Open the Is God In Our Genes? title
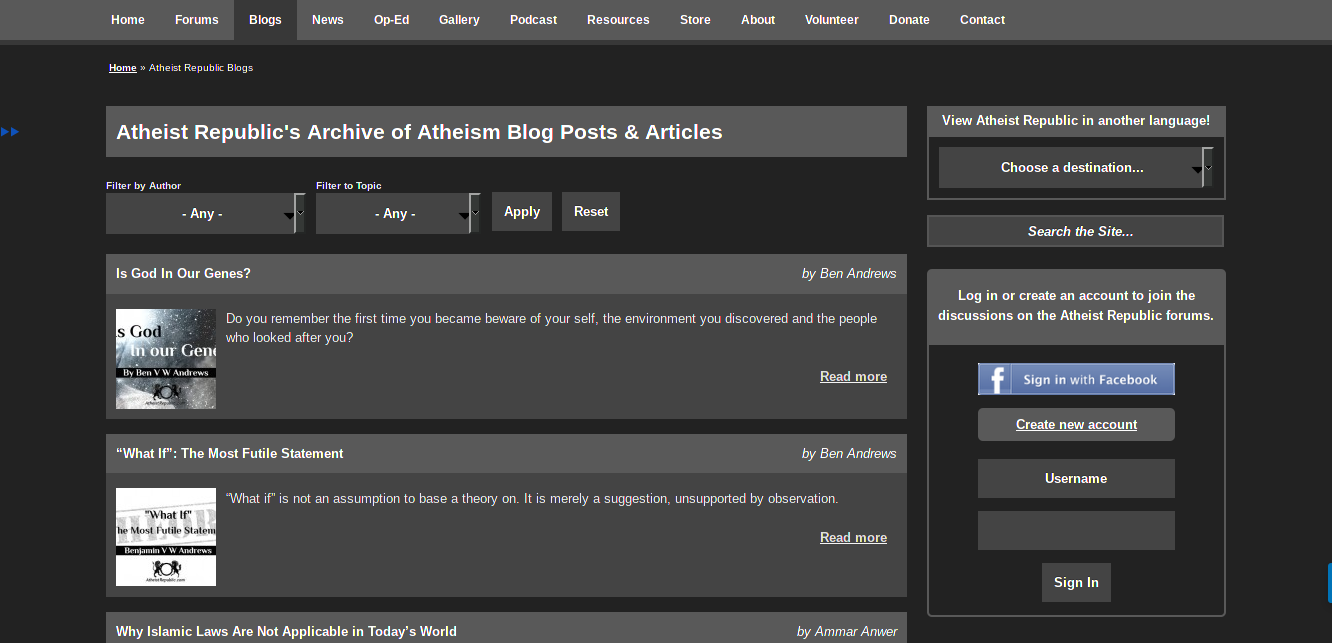Screen dimensions: 1332x643 coord(183,273)
